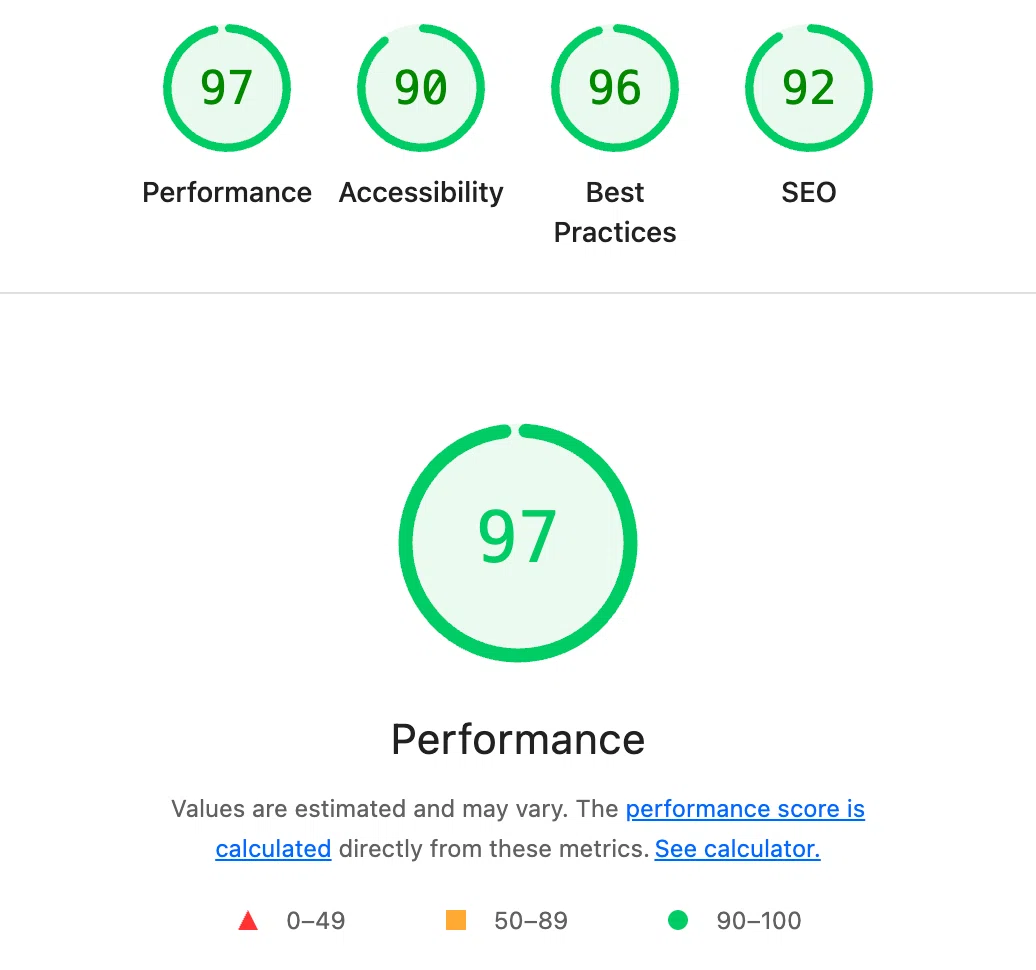Select the SEO category label
The image size is (1036, 970).
[x=808, y=192]
